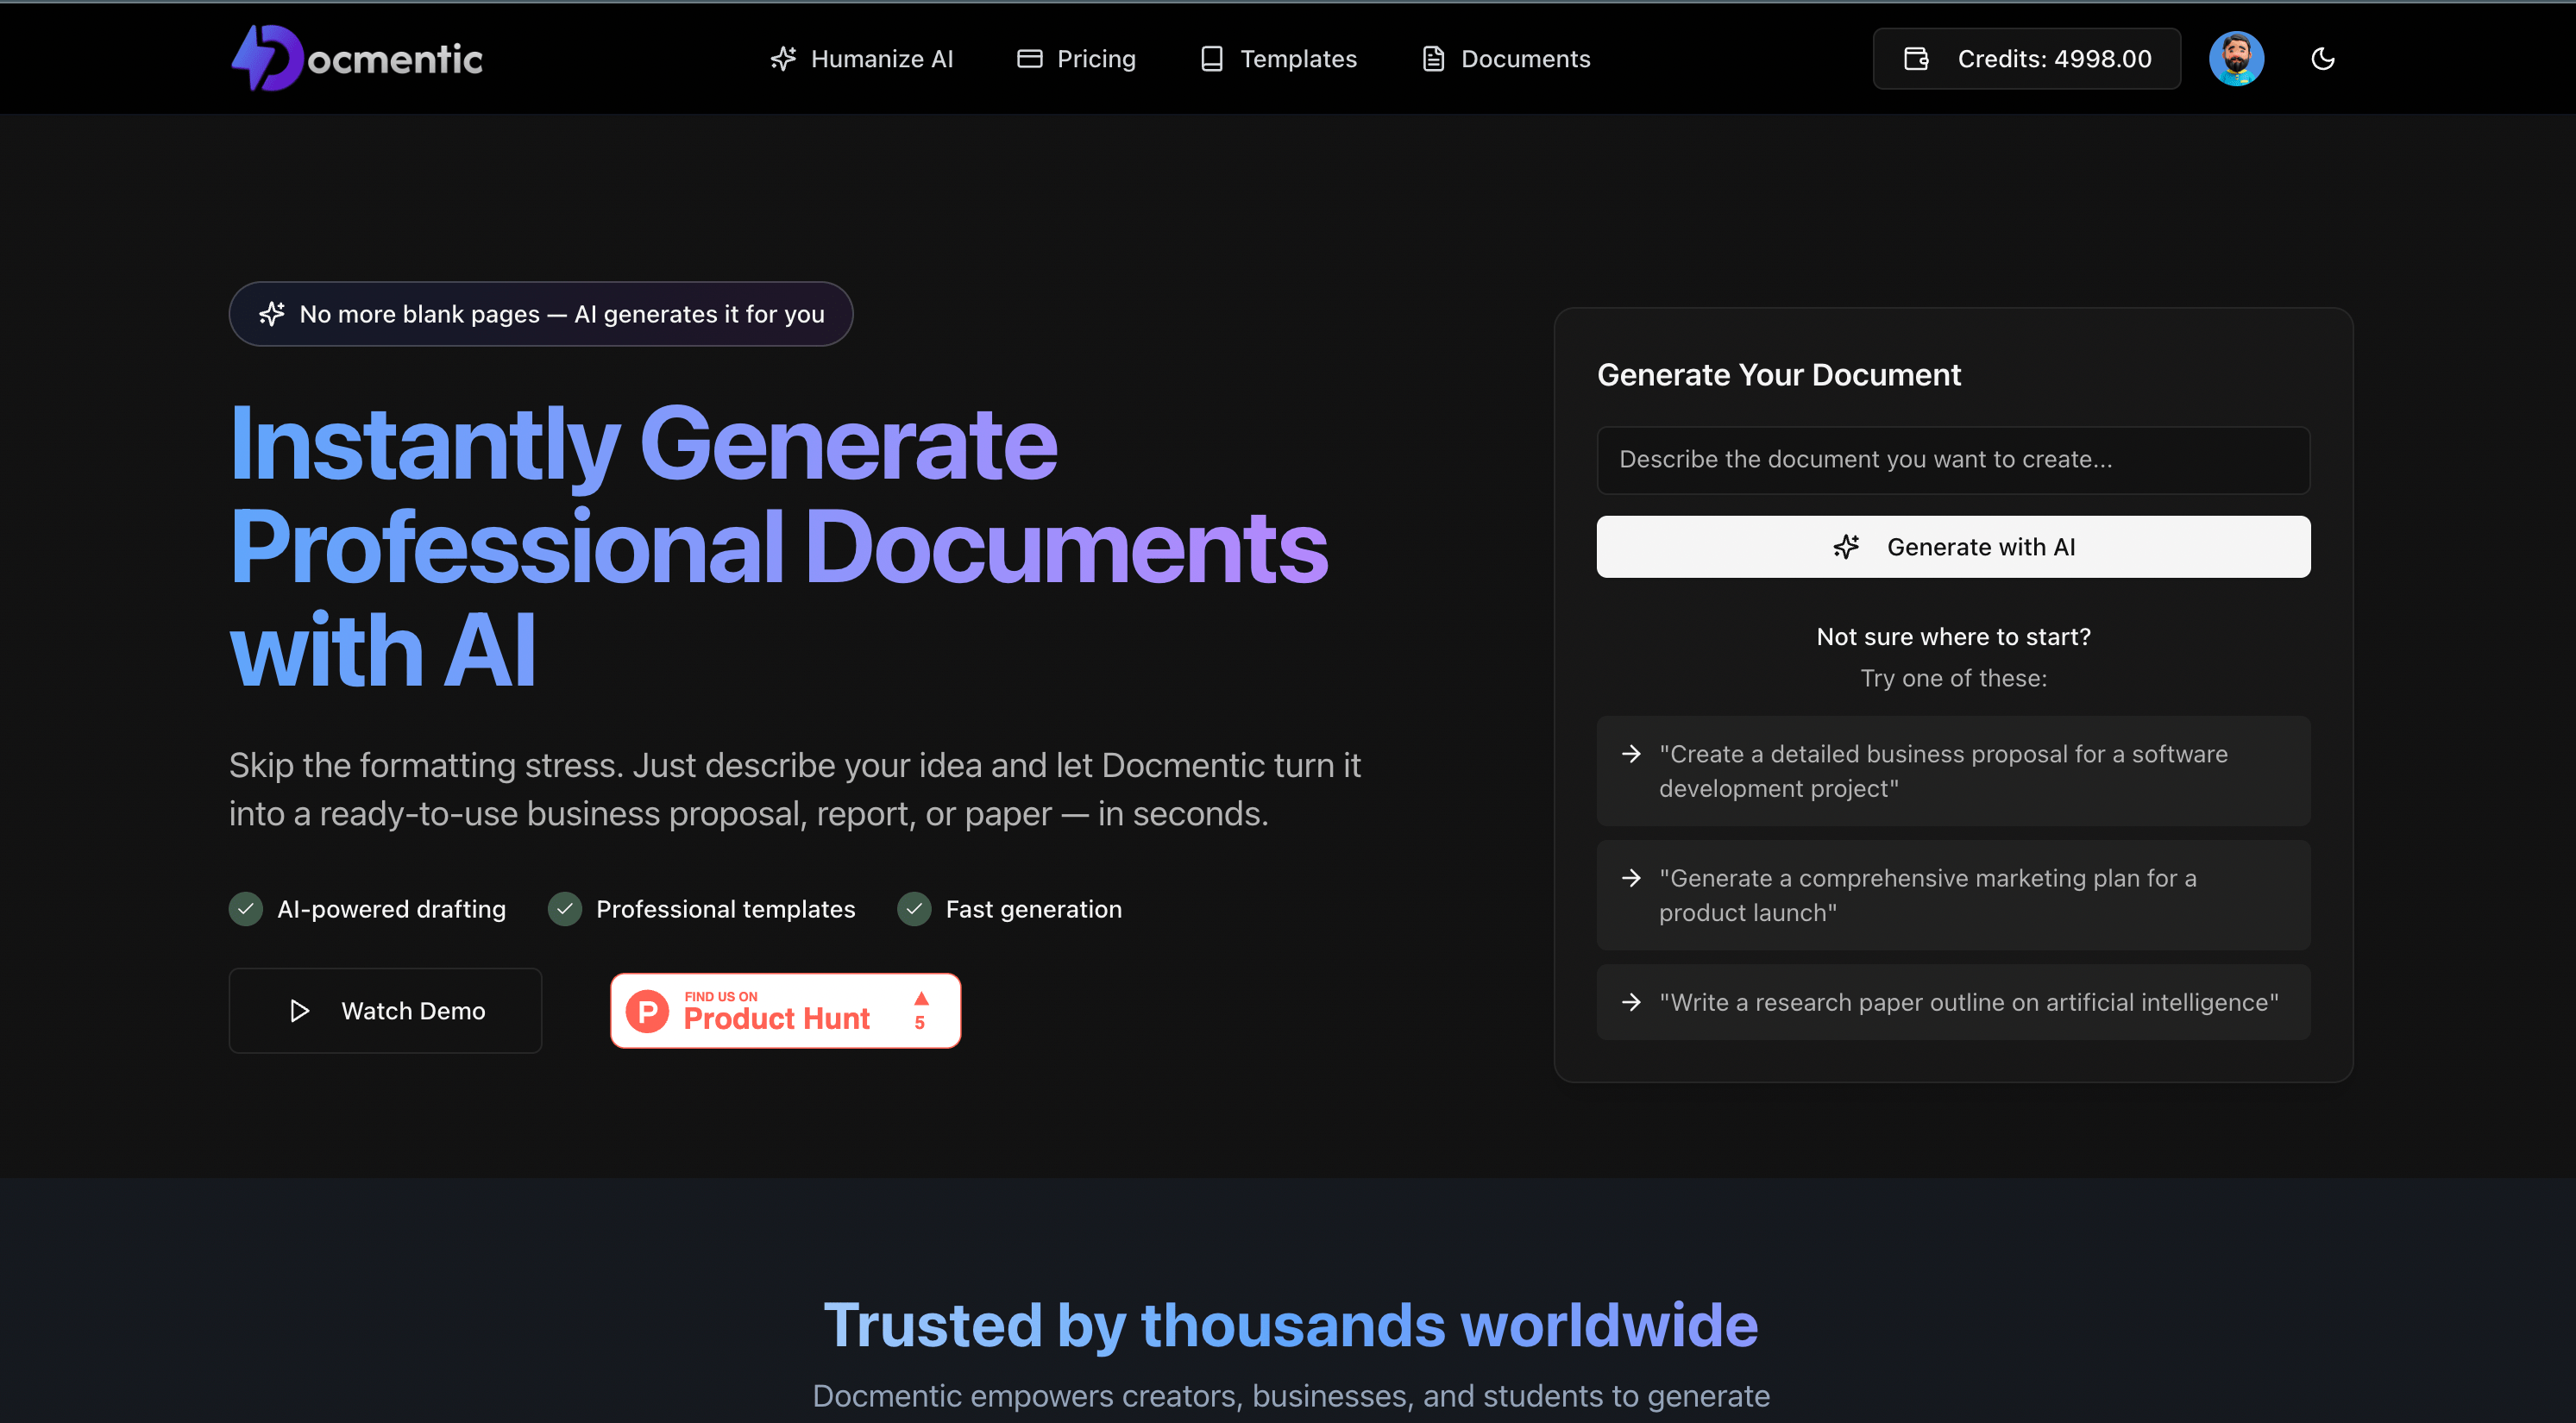Click the AI-powered drafting checkmark icon
Screen dimensions: 2576x1423
tap(246, 909)
